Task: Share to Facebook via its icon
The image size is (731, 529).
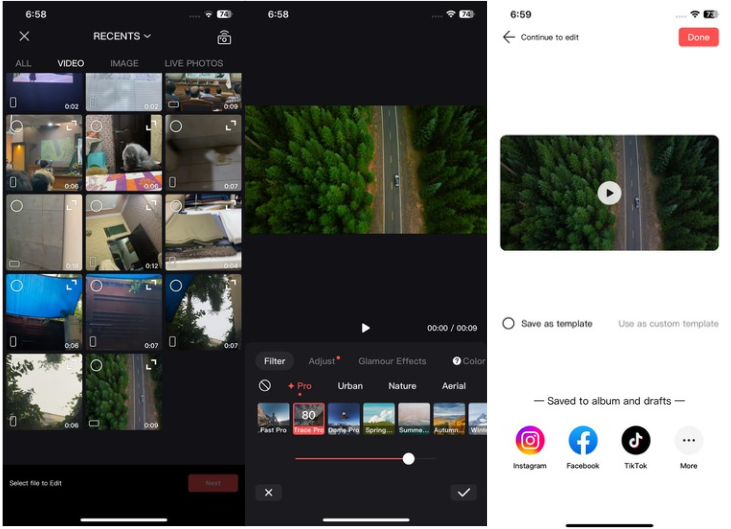Action: [x=583, y=440]
